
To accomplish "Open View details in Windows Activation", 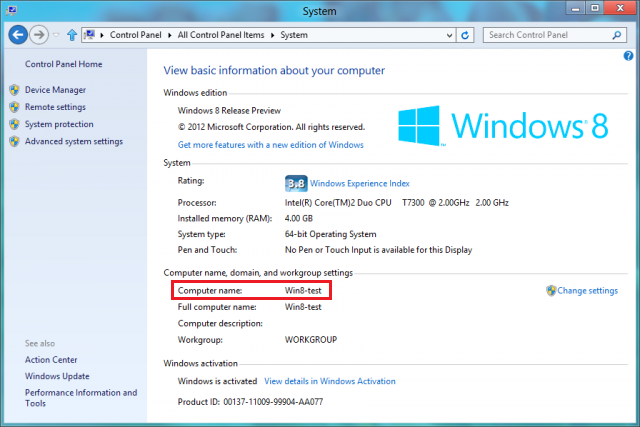I will [x=330, y=381].
